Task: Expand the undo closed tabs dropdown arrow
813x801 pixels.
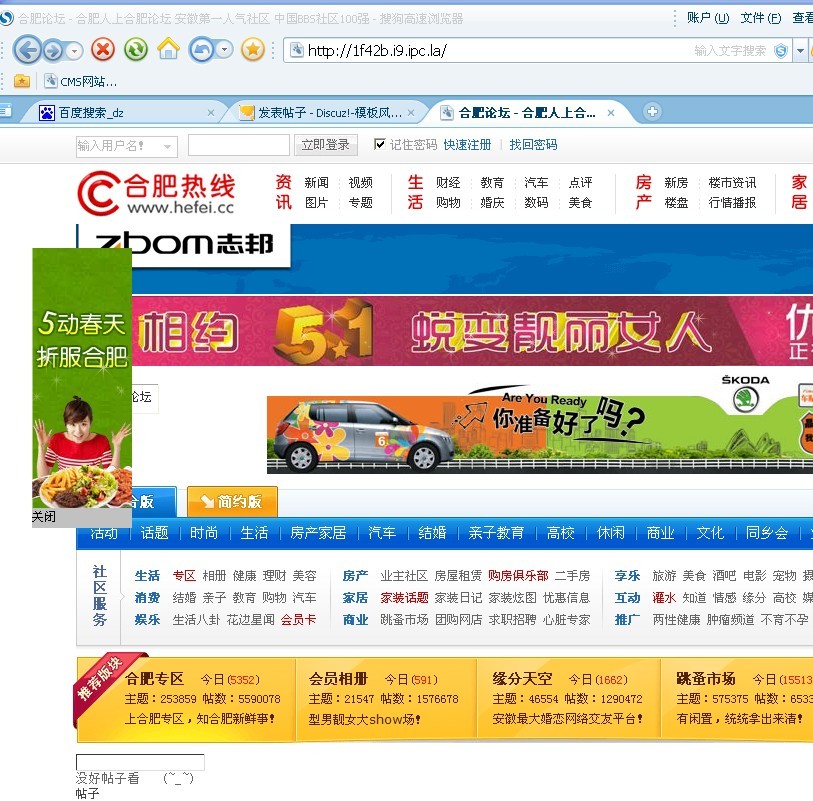Action: pyautogui.click(x=225, y=50)
